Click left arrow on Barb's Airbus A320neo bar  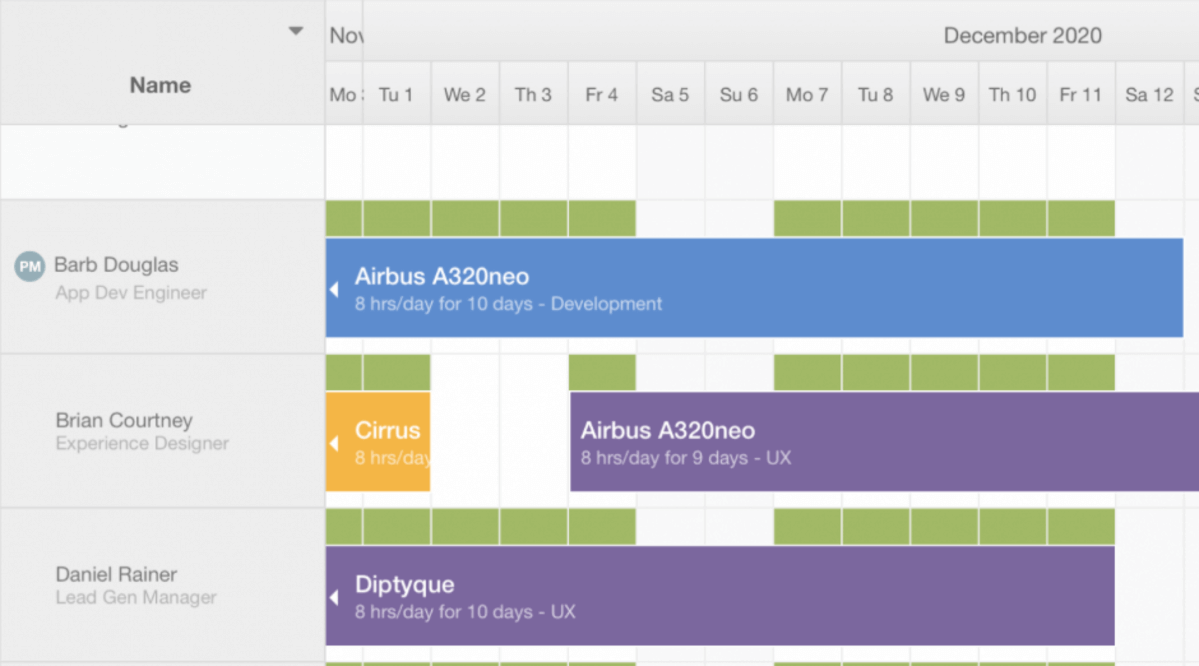click(x=334, y=289)
